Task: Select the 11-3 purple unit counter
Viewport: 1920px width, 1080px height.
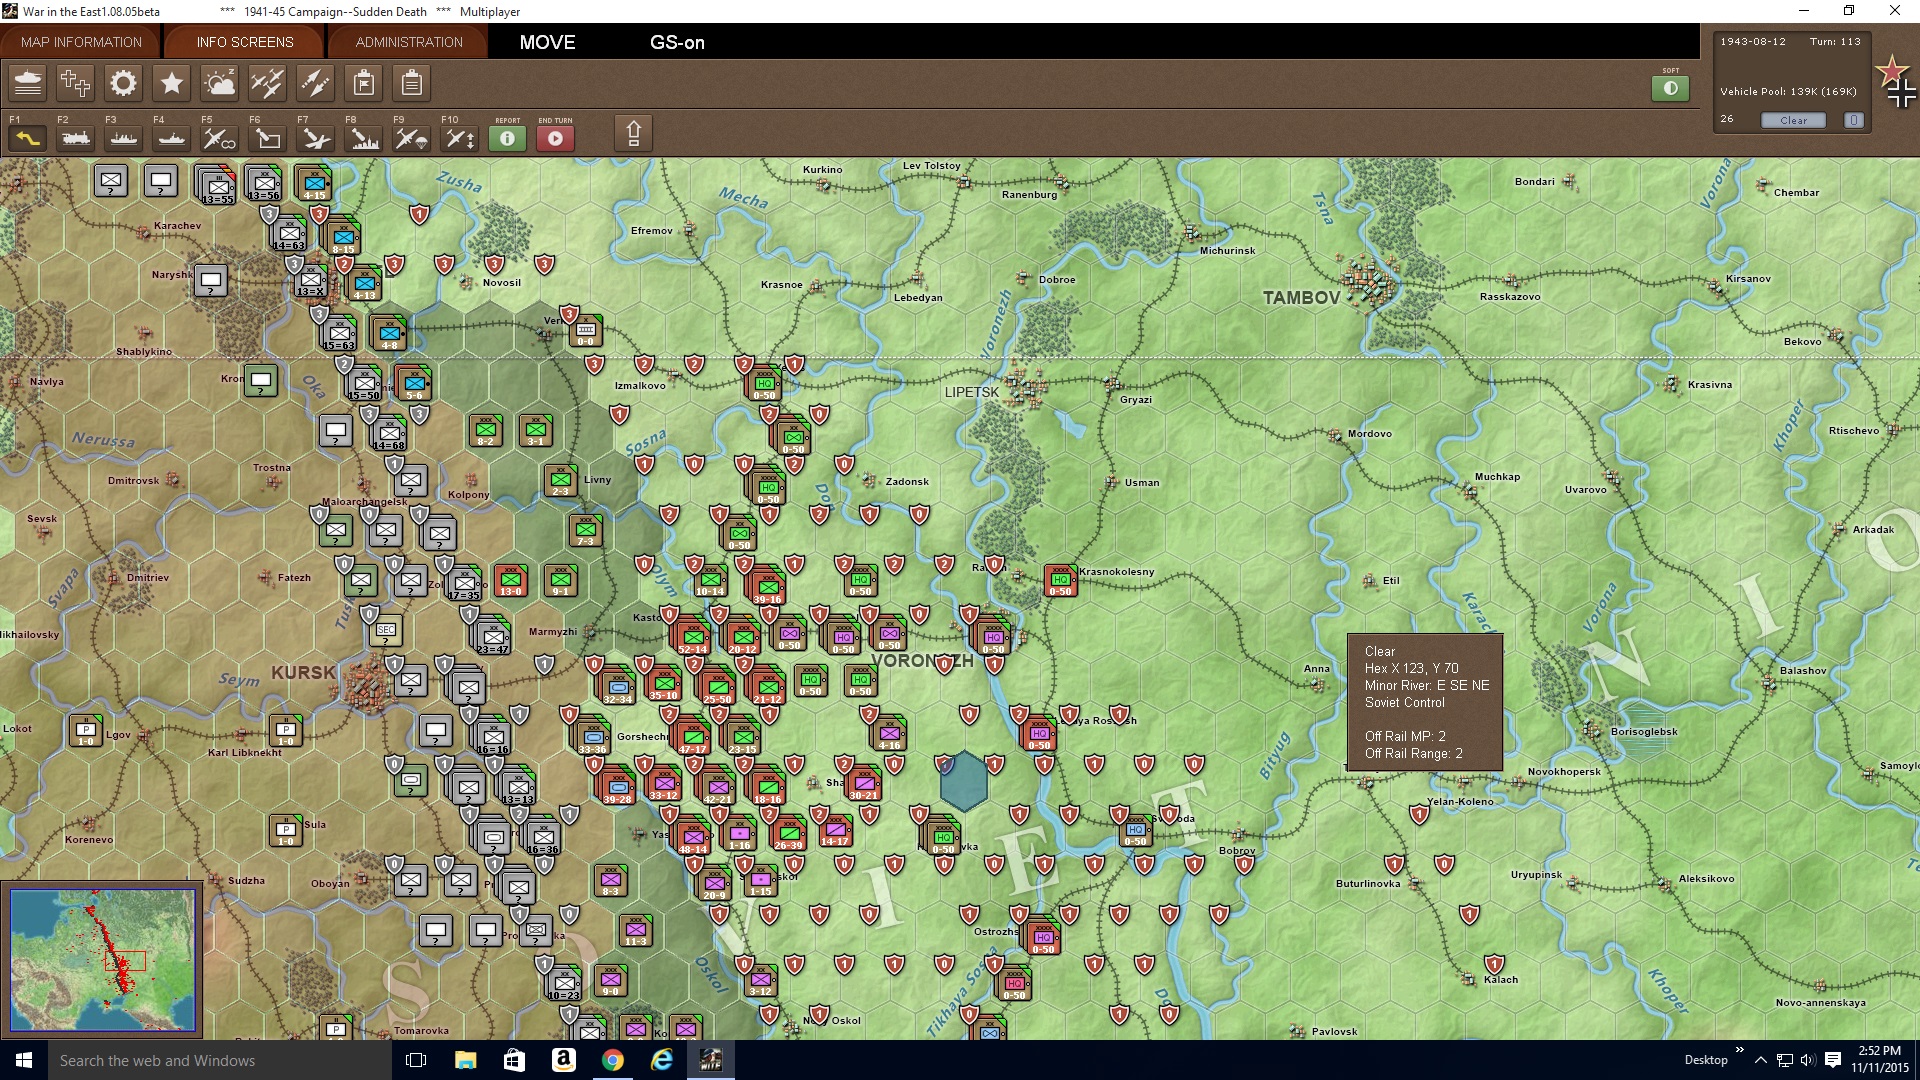Action: point(635,931)
